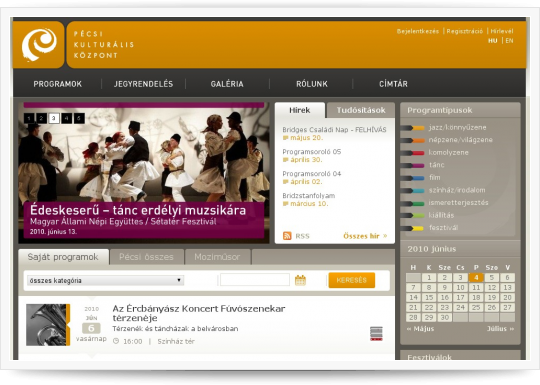The height and width of the screenshot is (385, 540).
Task: Click the Regisztráció link
Action: pyautogui.click(x=465, y=31)
